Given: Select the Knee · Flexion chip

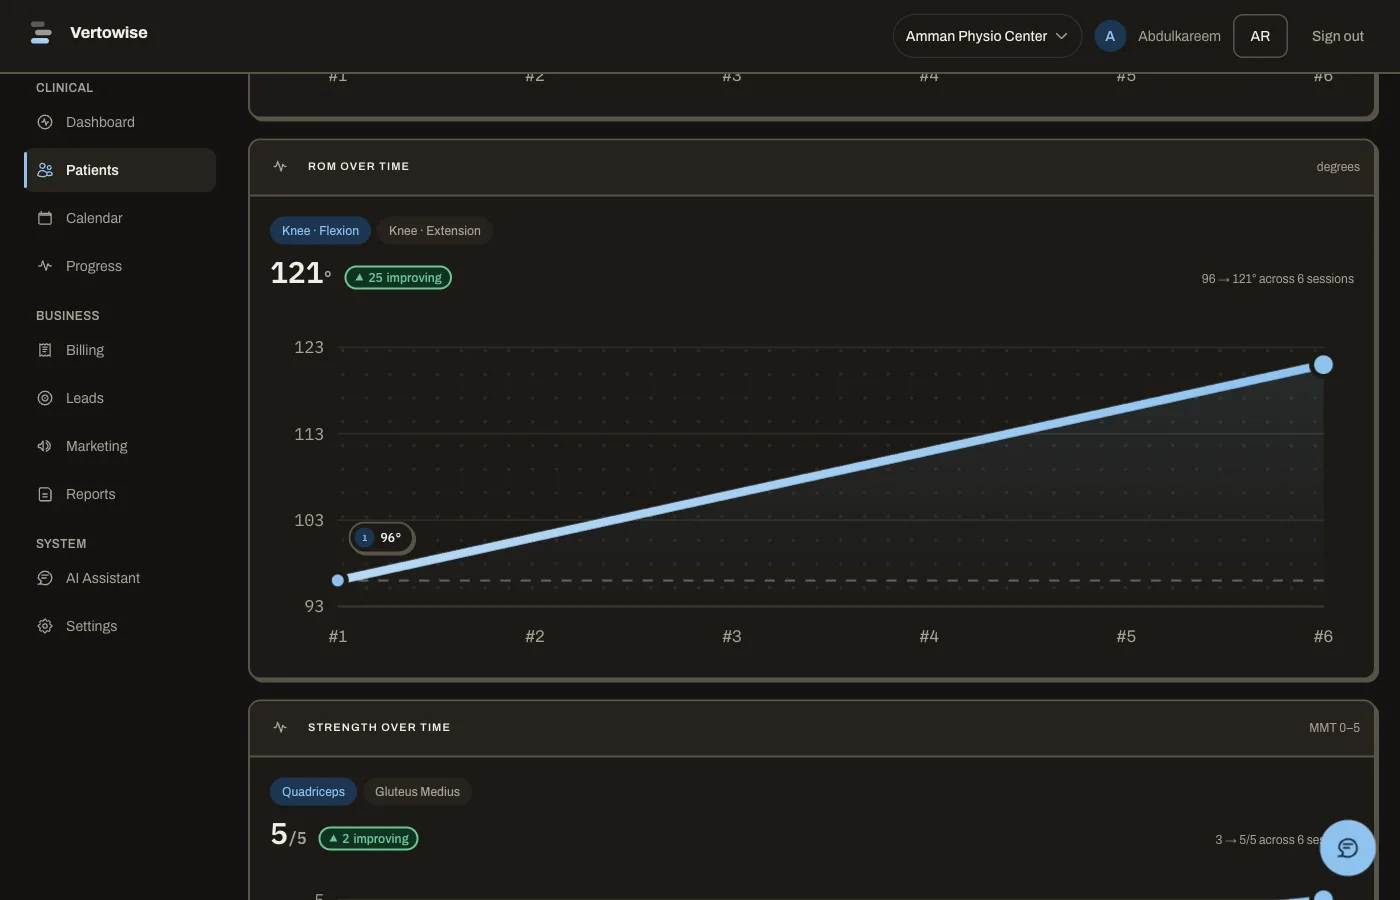Looking at the screenshot, I should 320,231.
